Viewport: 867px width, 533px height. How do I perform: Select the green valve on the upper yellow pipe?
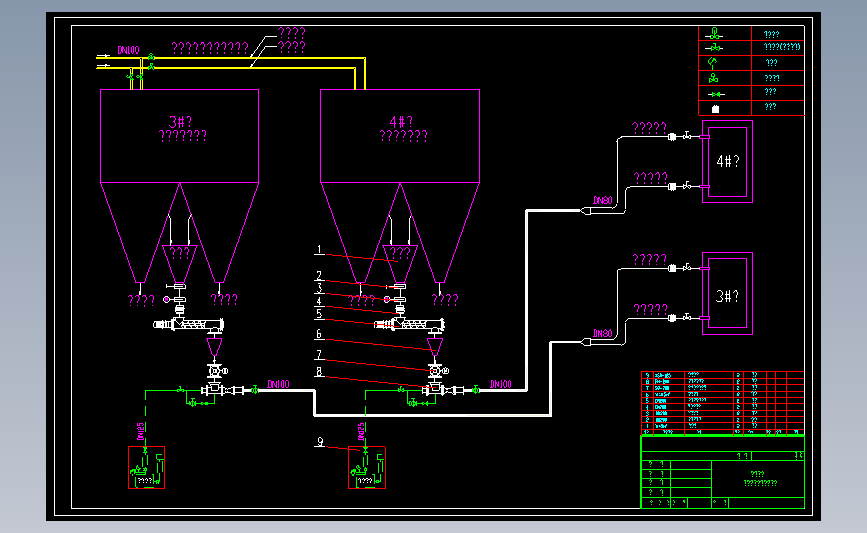click(x=150, y=57)
